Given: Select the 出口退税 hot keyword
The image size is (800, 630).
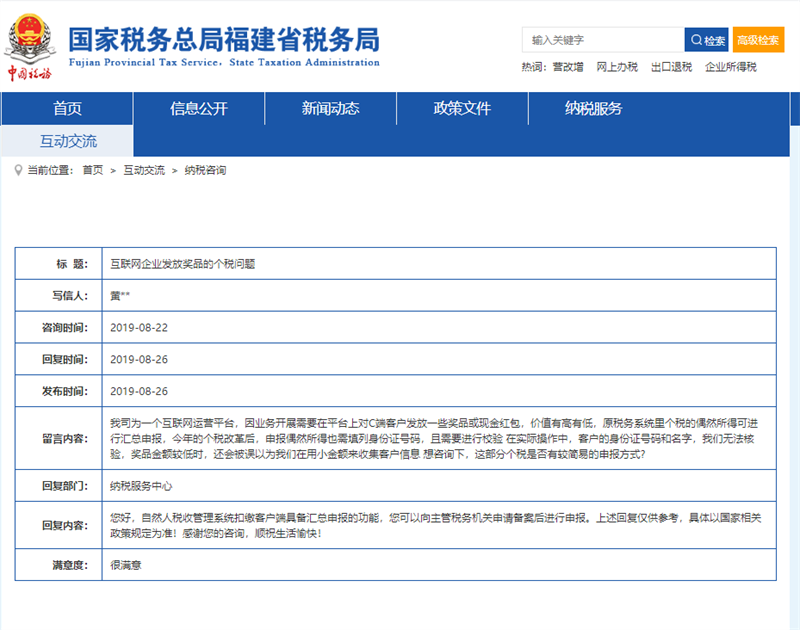Looking at the screenshot, I should (671, 67).
